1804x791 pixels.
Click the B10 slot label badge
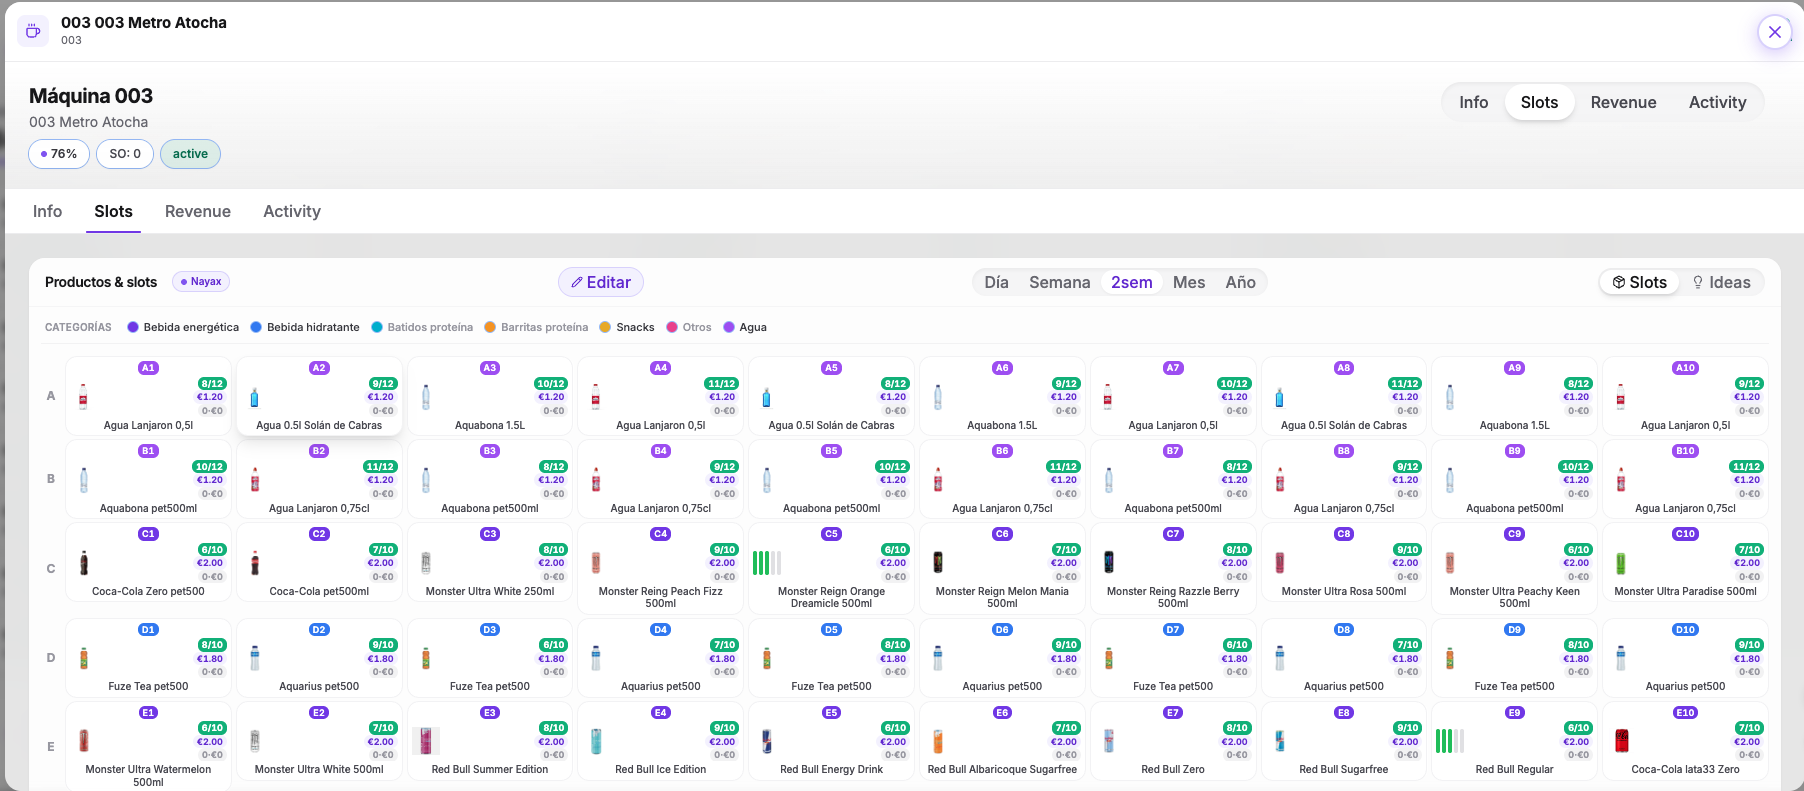1685,451
